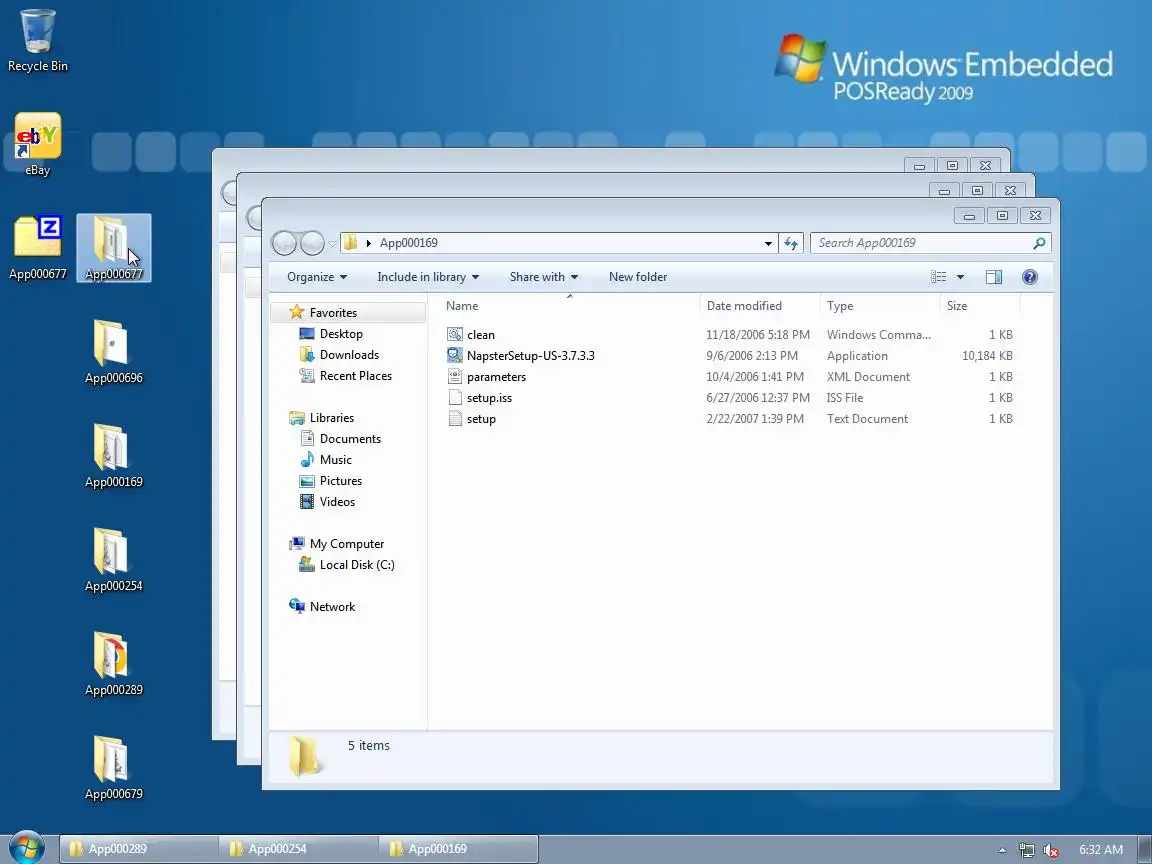Open Music library
The height and width of the screenshot is (864, 1152).
pos(335,460)
